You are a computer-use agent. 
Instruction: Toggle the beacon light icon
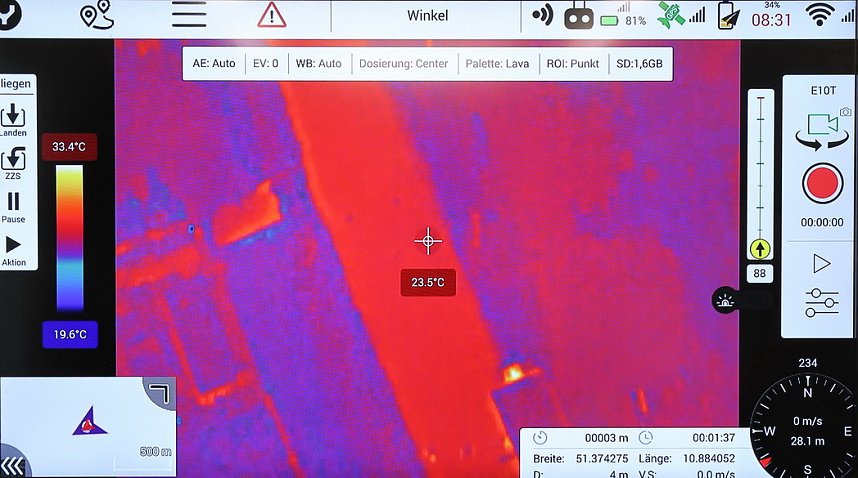(x=725, y=300)
